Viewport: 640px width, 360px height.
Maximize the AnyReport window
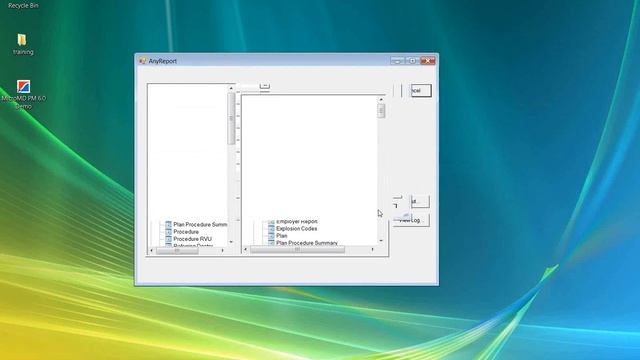(412, 61)
